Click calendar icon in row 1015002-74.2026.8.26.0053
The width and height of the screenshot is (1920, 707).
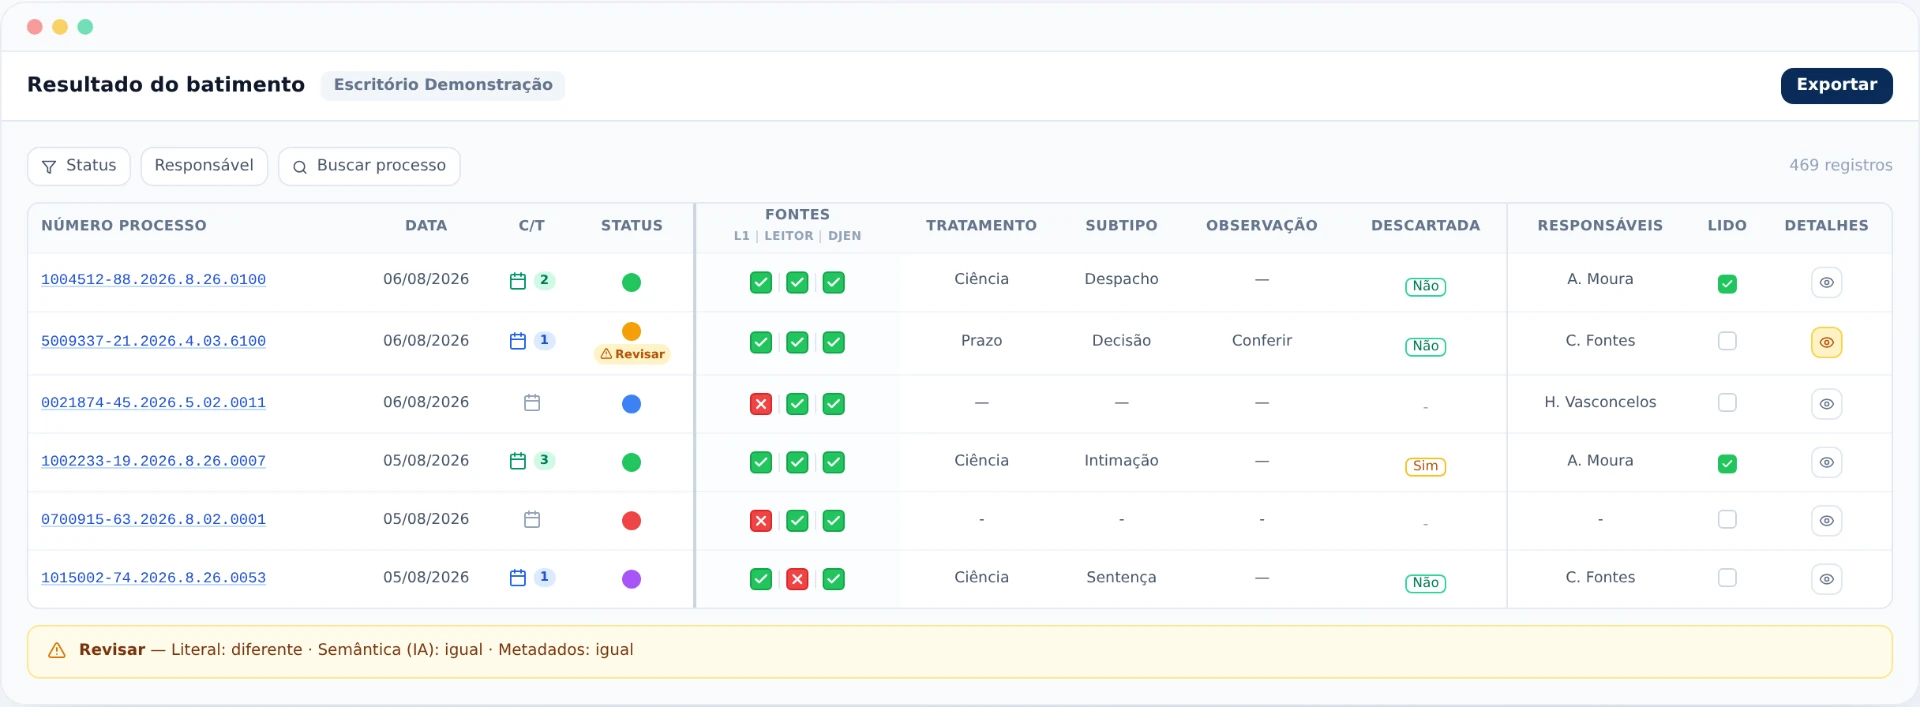coord(518,578)
